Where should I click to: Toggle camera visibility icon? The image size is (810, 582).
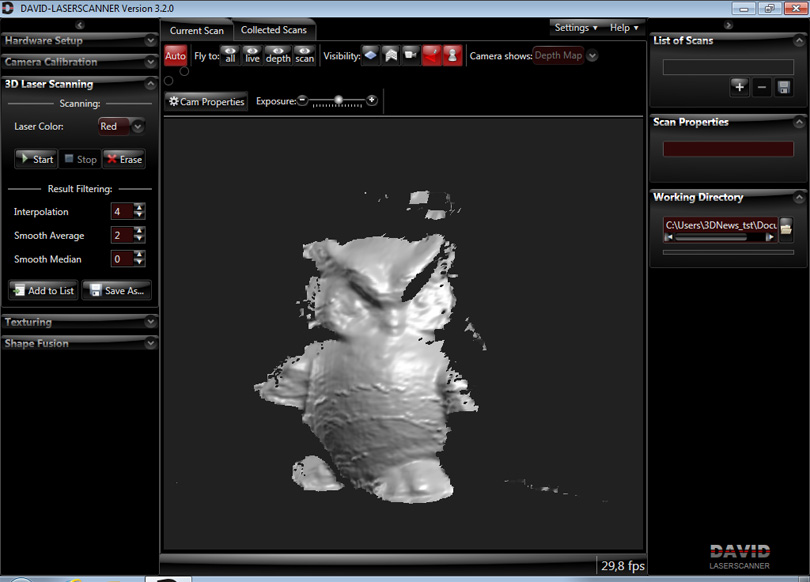point(410,55)
